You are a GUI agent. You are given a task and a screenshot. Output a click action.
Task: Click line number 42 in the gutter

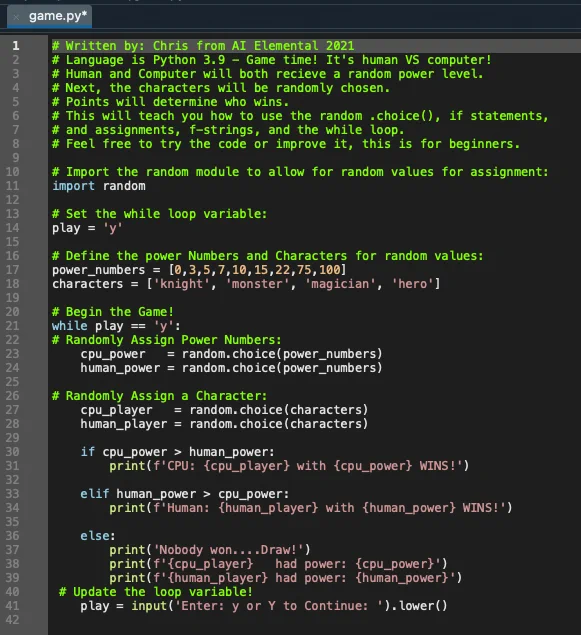13,620
